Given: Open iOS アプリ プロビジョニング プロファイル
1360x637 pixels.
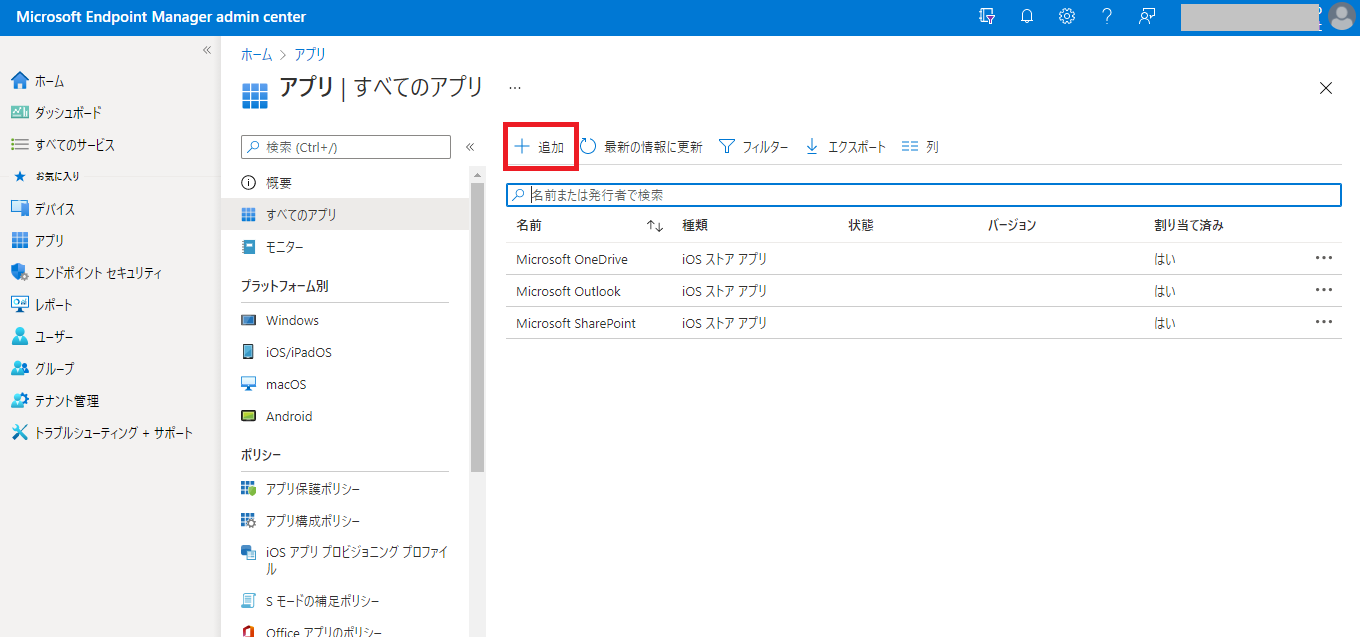Looking at the screenshot, I should coord(345,561).
